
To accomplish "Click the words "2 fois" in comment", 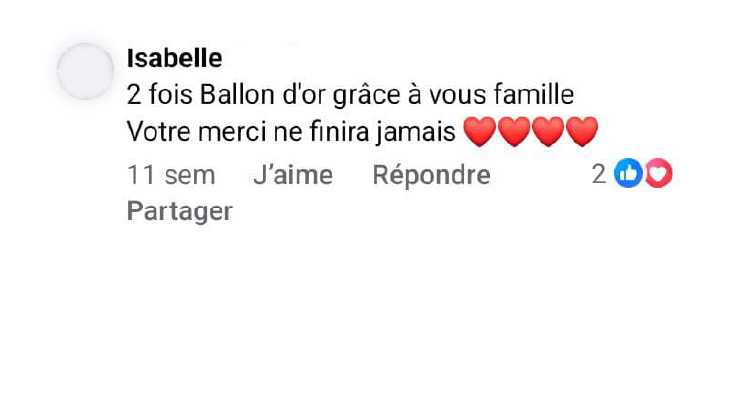I will (159, 95).
